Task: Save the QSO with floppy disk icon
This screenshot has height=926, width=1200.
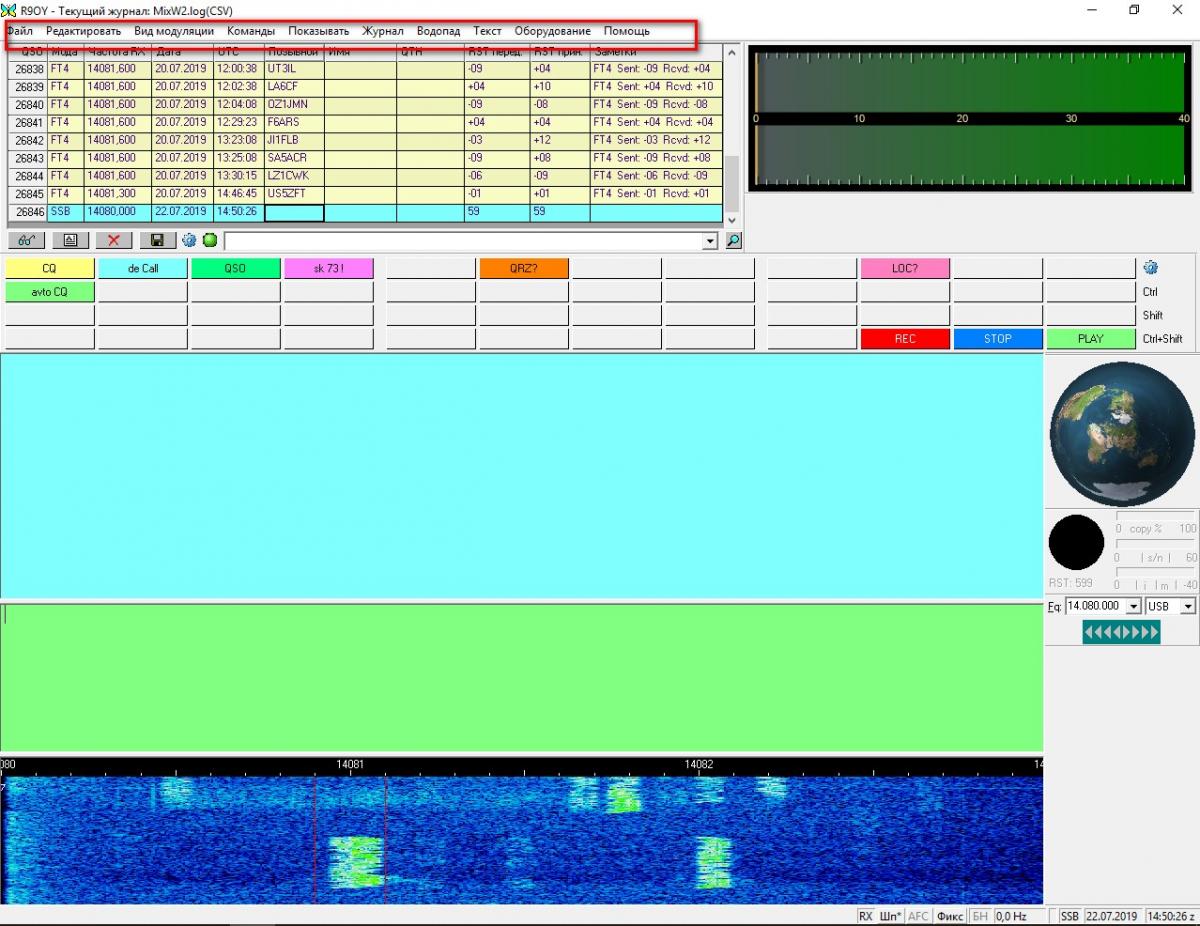Action: click(157, 241)
